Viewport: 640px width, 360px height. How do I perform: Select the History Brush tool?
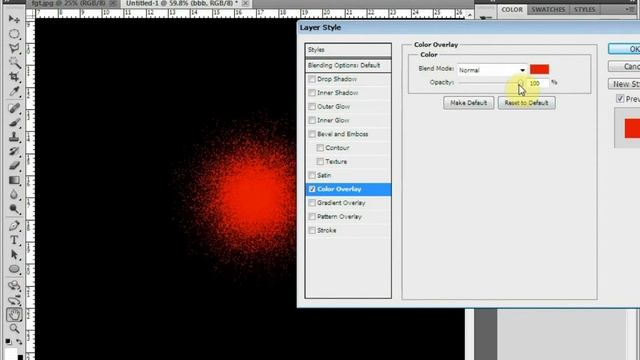(14, 151)
